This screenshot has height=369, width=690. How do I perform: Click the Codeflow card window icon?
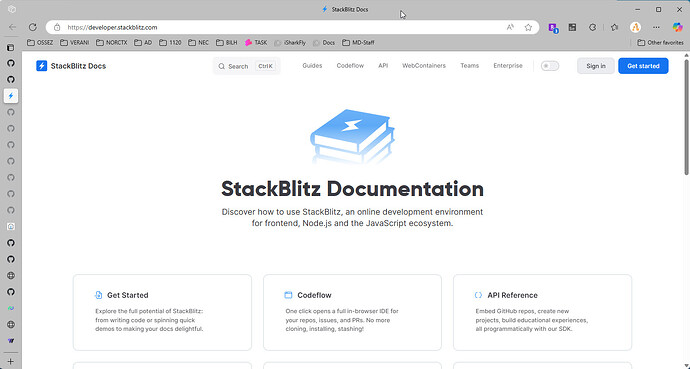288,295
